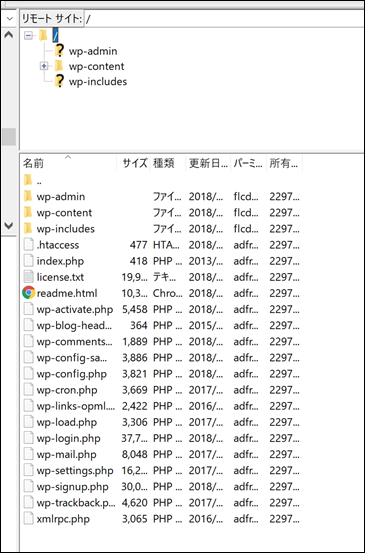The width and height of the screenshot is (365, 553).
Task: Select the xmlrpc.php file name
Action: (x=63, y=519)
